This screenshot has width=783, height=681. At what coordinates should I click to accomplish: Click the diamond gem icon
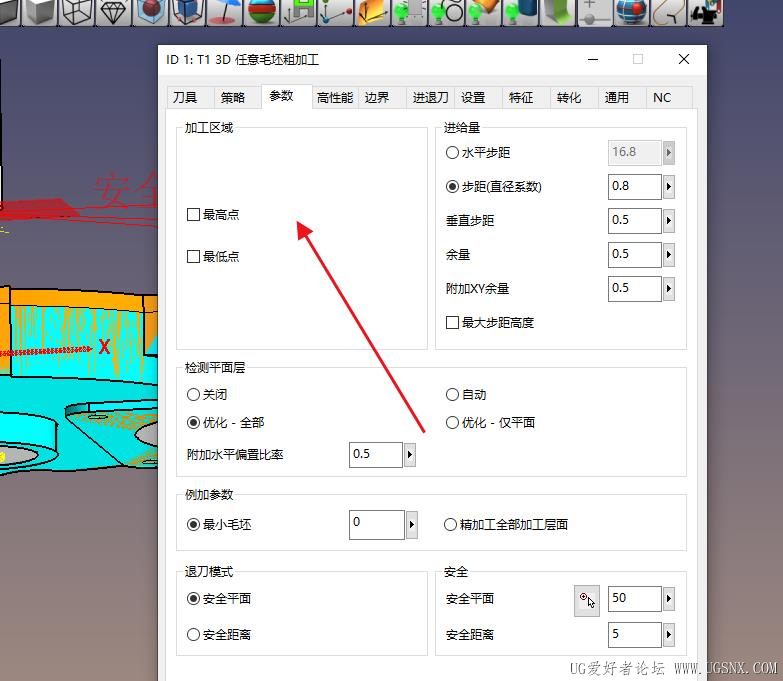point(113,11)
